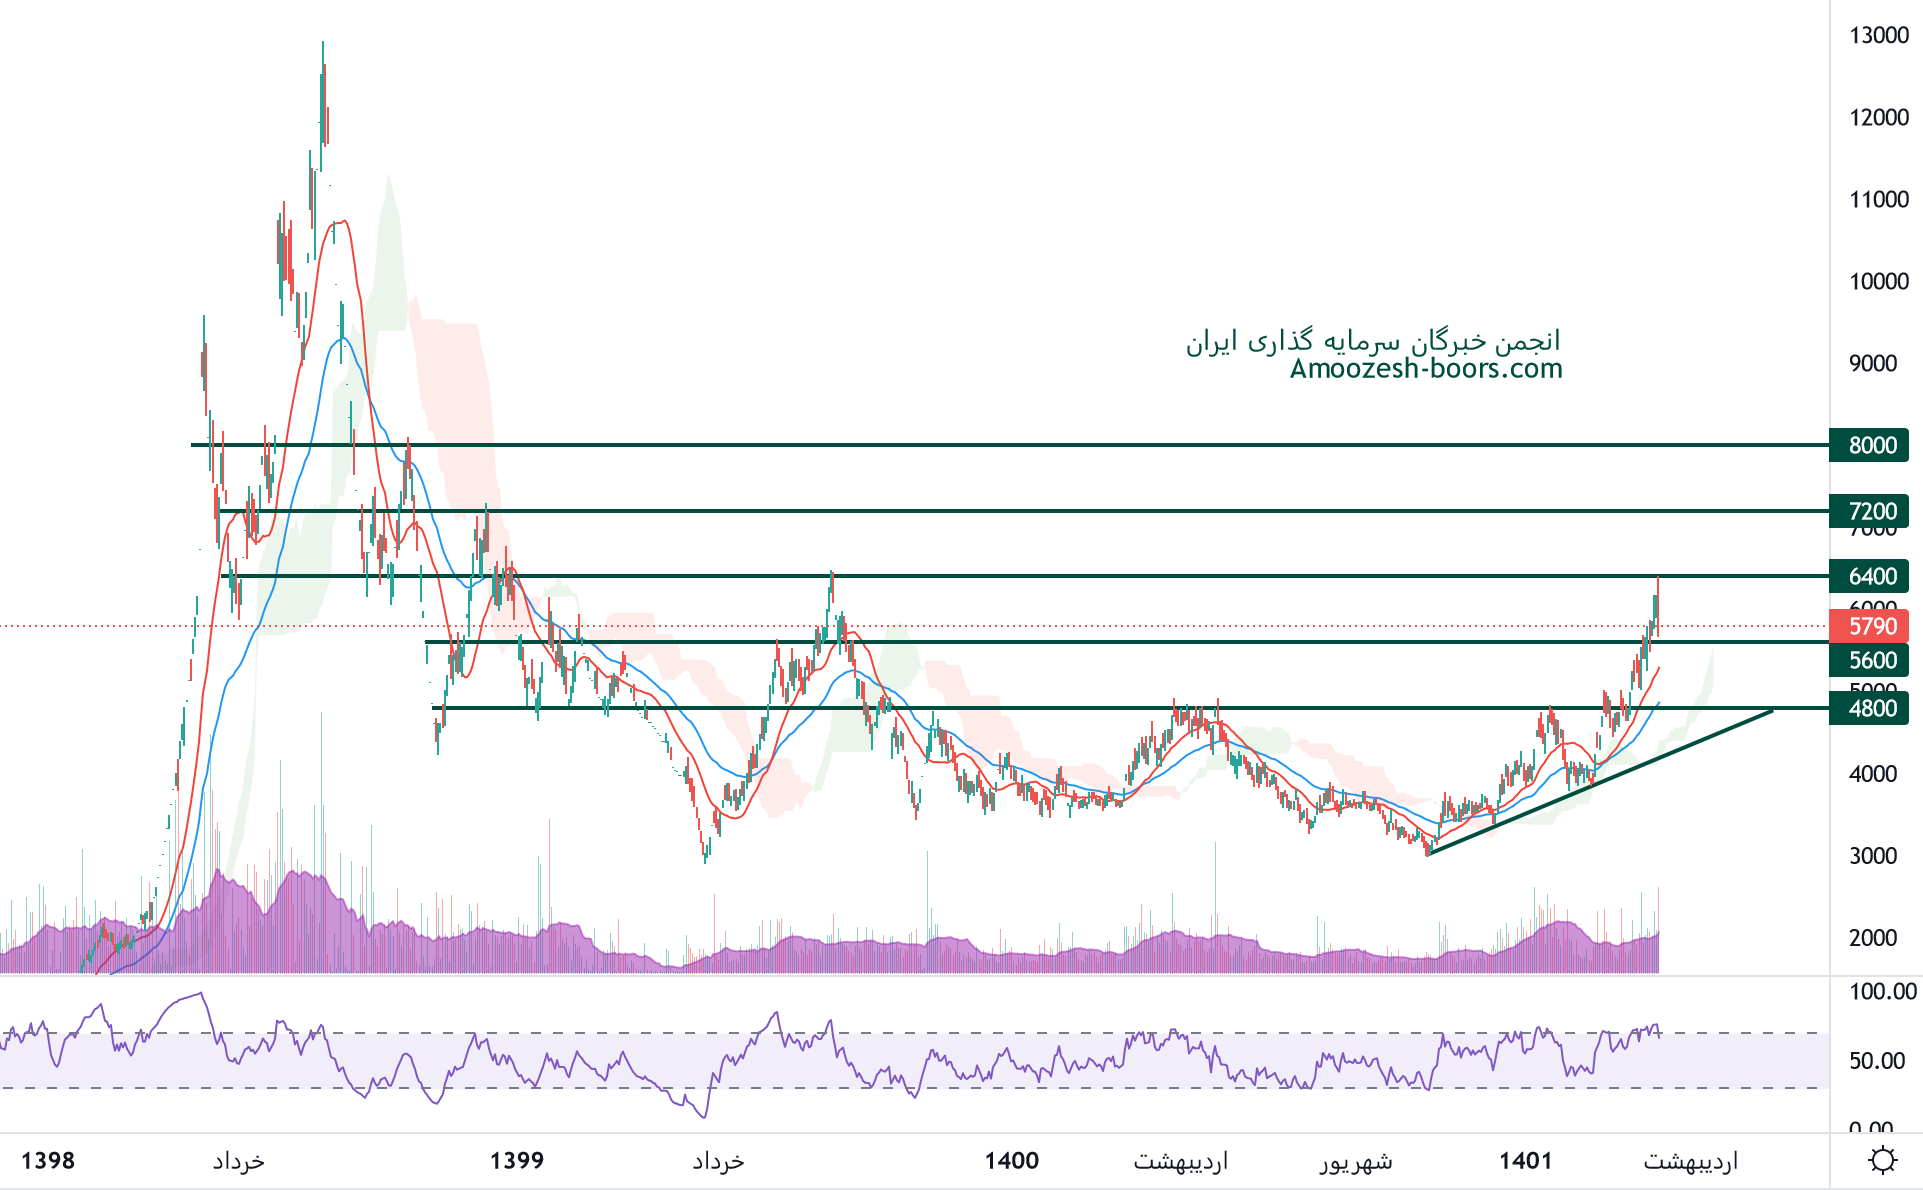The width and height of the screenshot is (1923, 1190).
Task: Click the 13000 price scale value
Action: [x=1878, y=35]
